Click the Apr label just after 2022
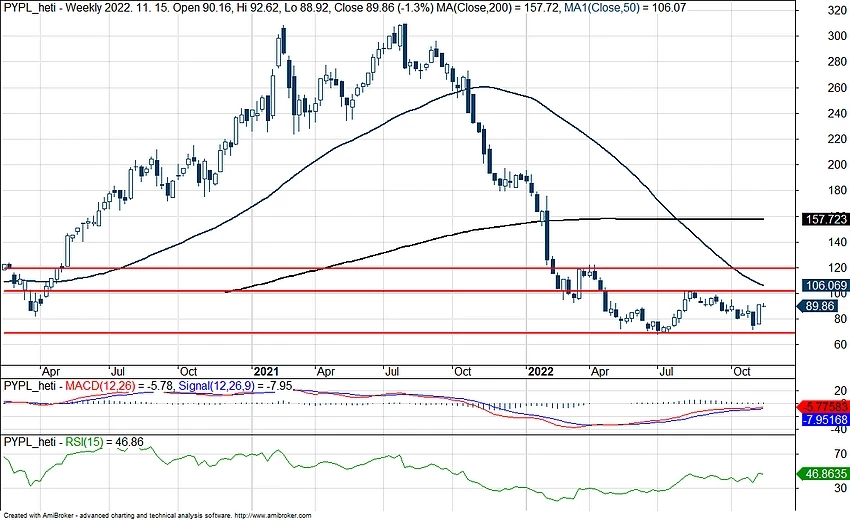Screen dimensions: 850x520 [x=600, y=371]
